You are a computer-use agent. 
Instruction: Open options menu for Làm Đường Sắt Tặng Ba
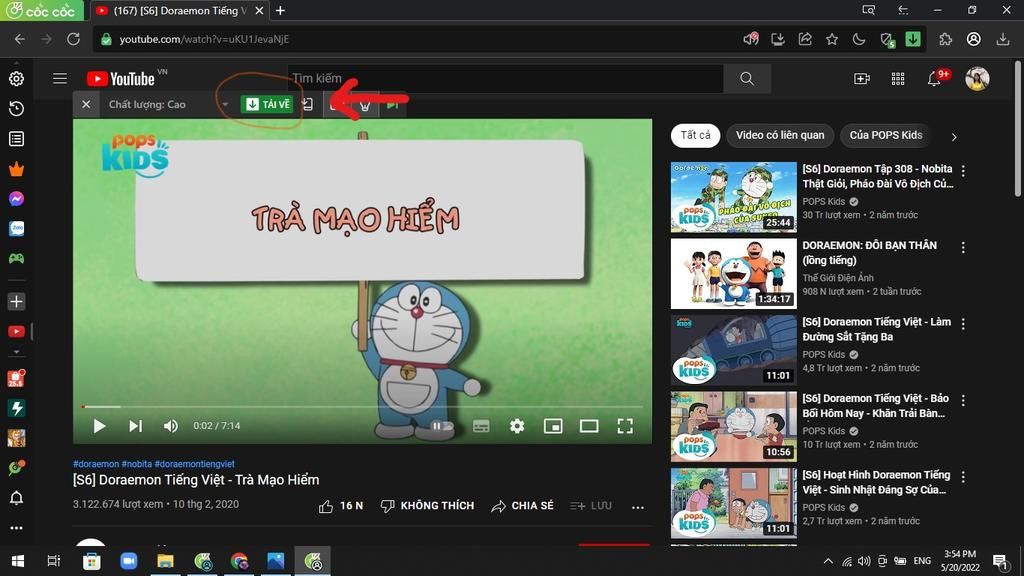coord(963,324)
